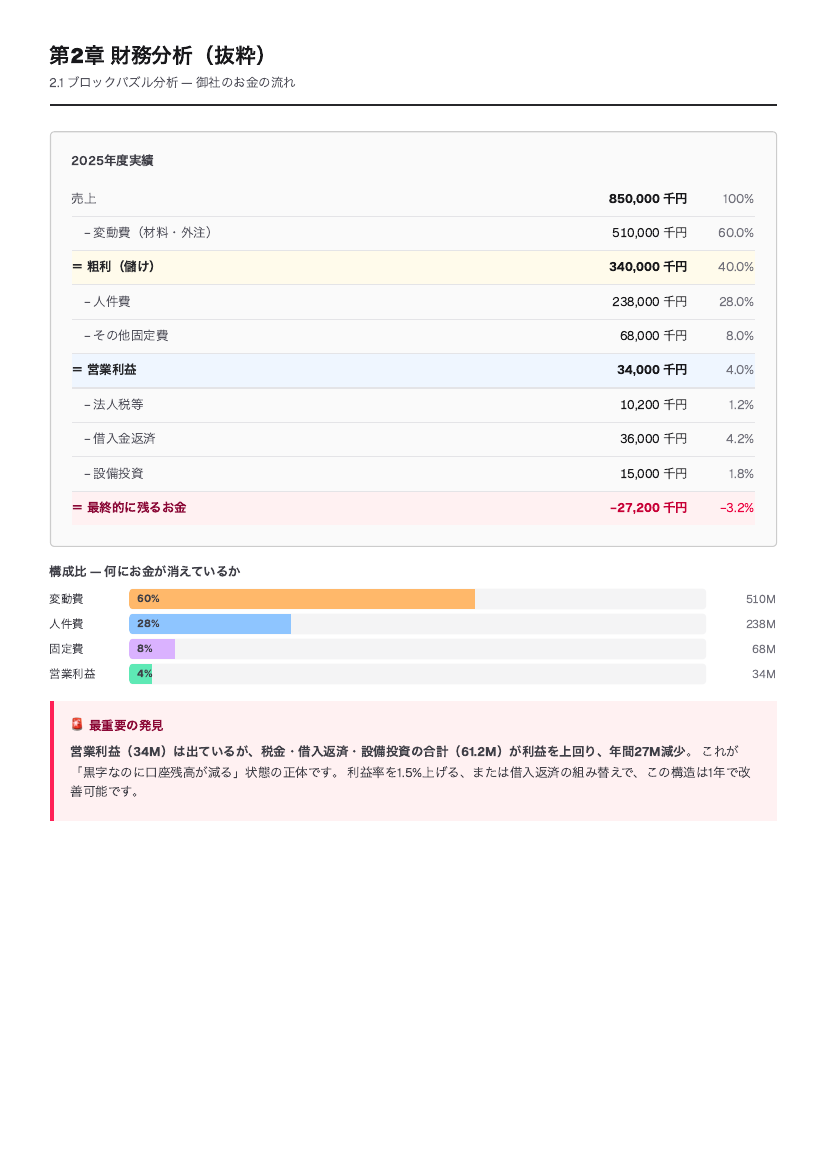Select the highlighted 粗利（儲け）row

(413, 267)
